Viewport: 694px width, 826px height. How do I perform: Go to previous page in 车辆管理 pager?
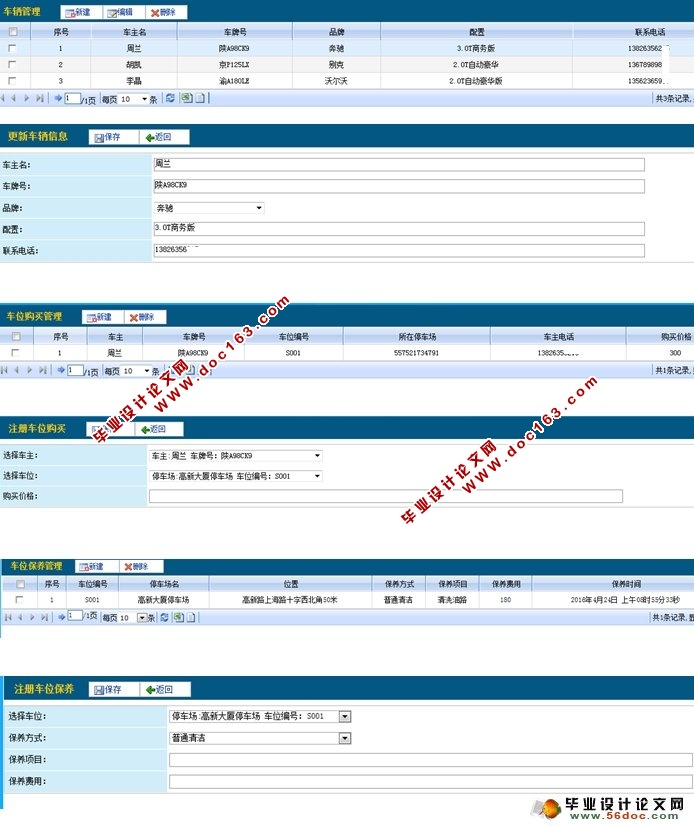pos(14,98)
